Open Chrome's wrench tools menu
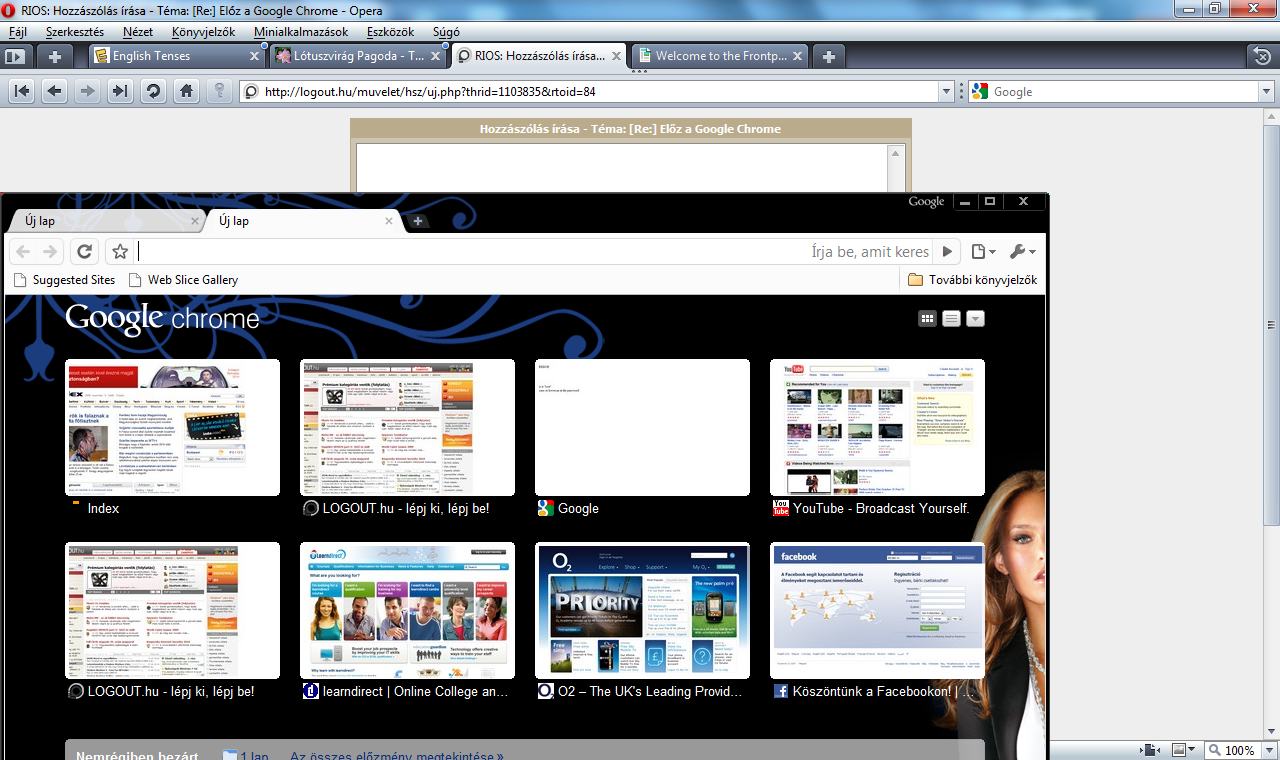Image resolution: width=1280 pixels, height=760 pixels. [1023, 252]
